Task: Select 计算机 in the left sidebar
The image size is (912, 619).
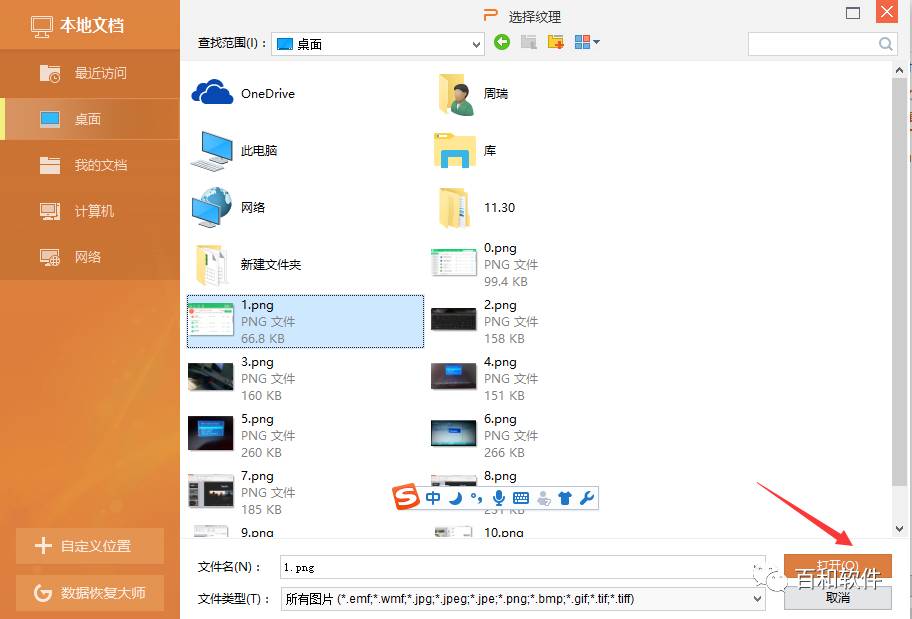Action: (90, 211)
